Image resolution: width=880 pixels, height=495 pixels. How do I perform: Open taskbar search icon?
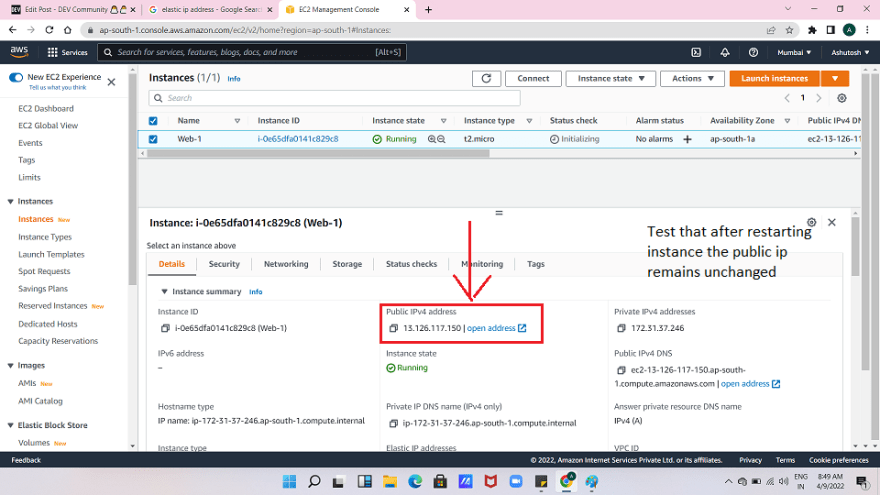314,482
